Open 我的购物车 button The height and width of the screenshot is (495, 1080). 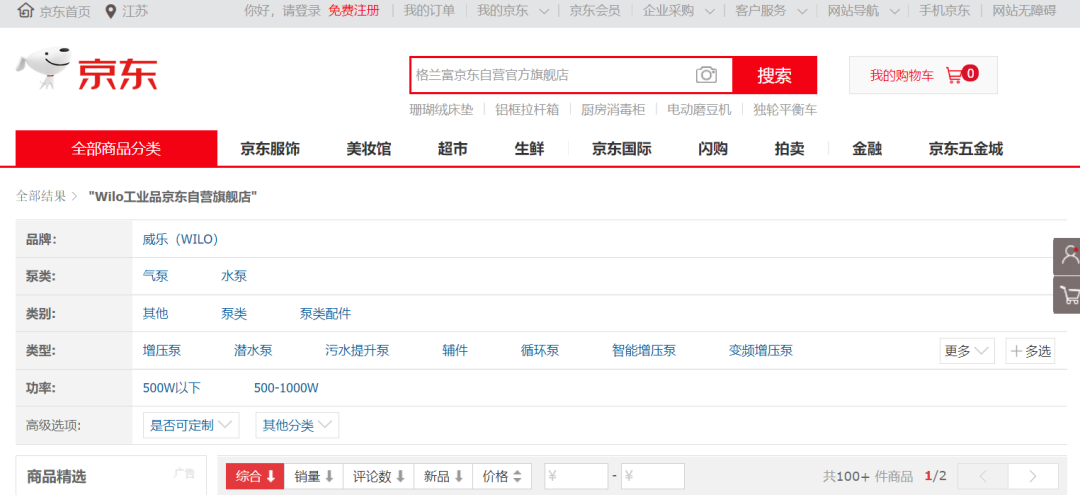pos(923,75)
